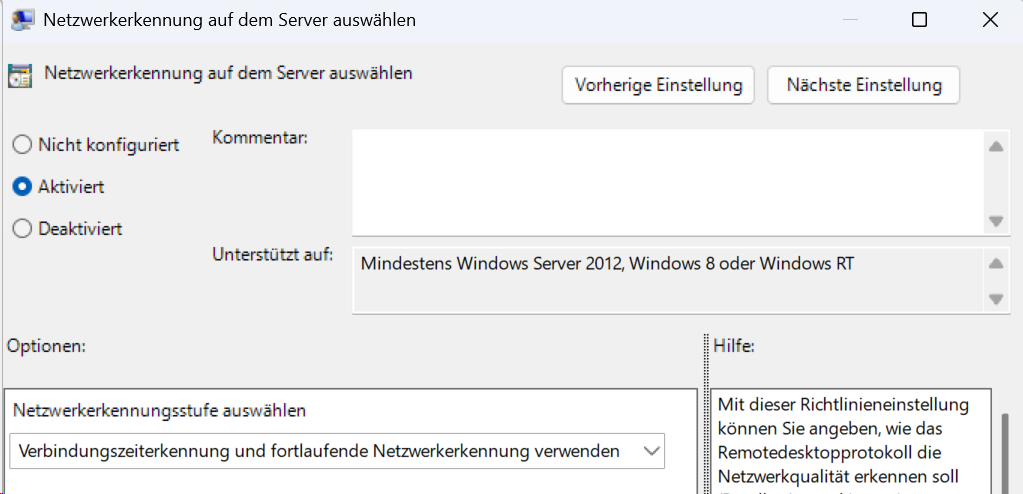The width and height of the screenshot is (1023, 494).
Task: Select the Nicht konfiguriert radio button
Action: [22, 145]
